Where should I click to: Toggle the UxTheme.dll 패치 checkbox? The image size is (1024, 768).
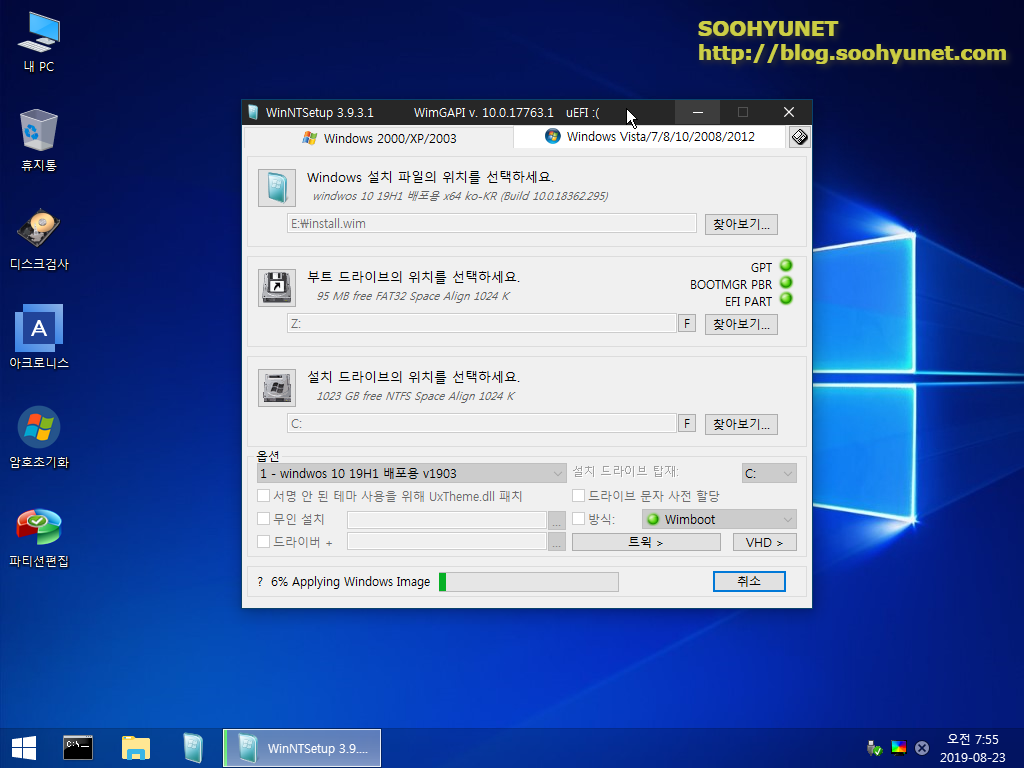[x=264, y=496]
